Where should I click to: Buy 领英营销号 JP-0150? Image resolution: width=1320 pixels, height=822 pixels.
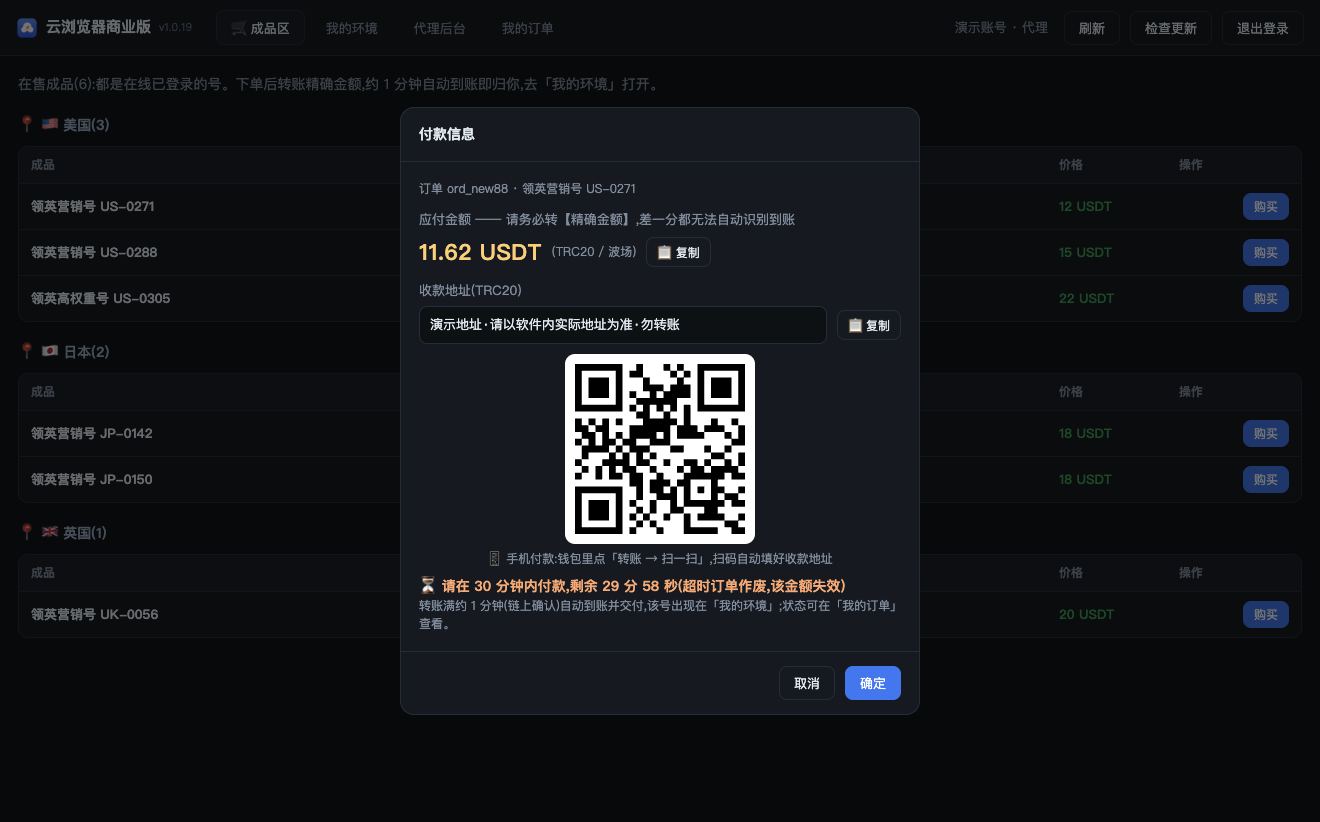click(1266, 479)
